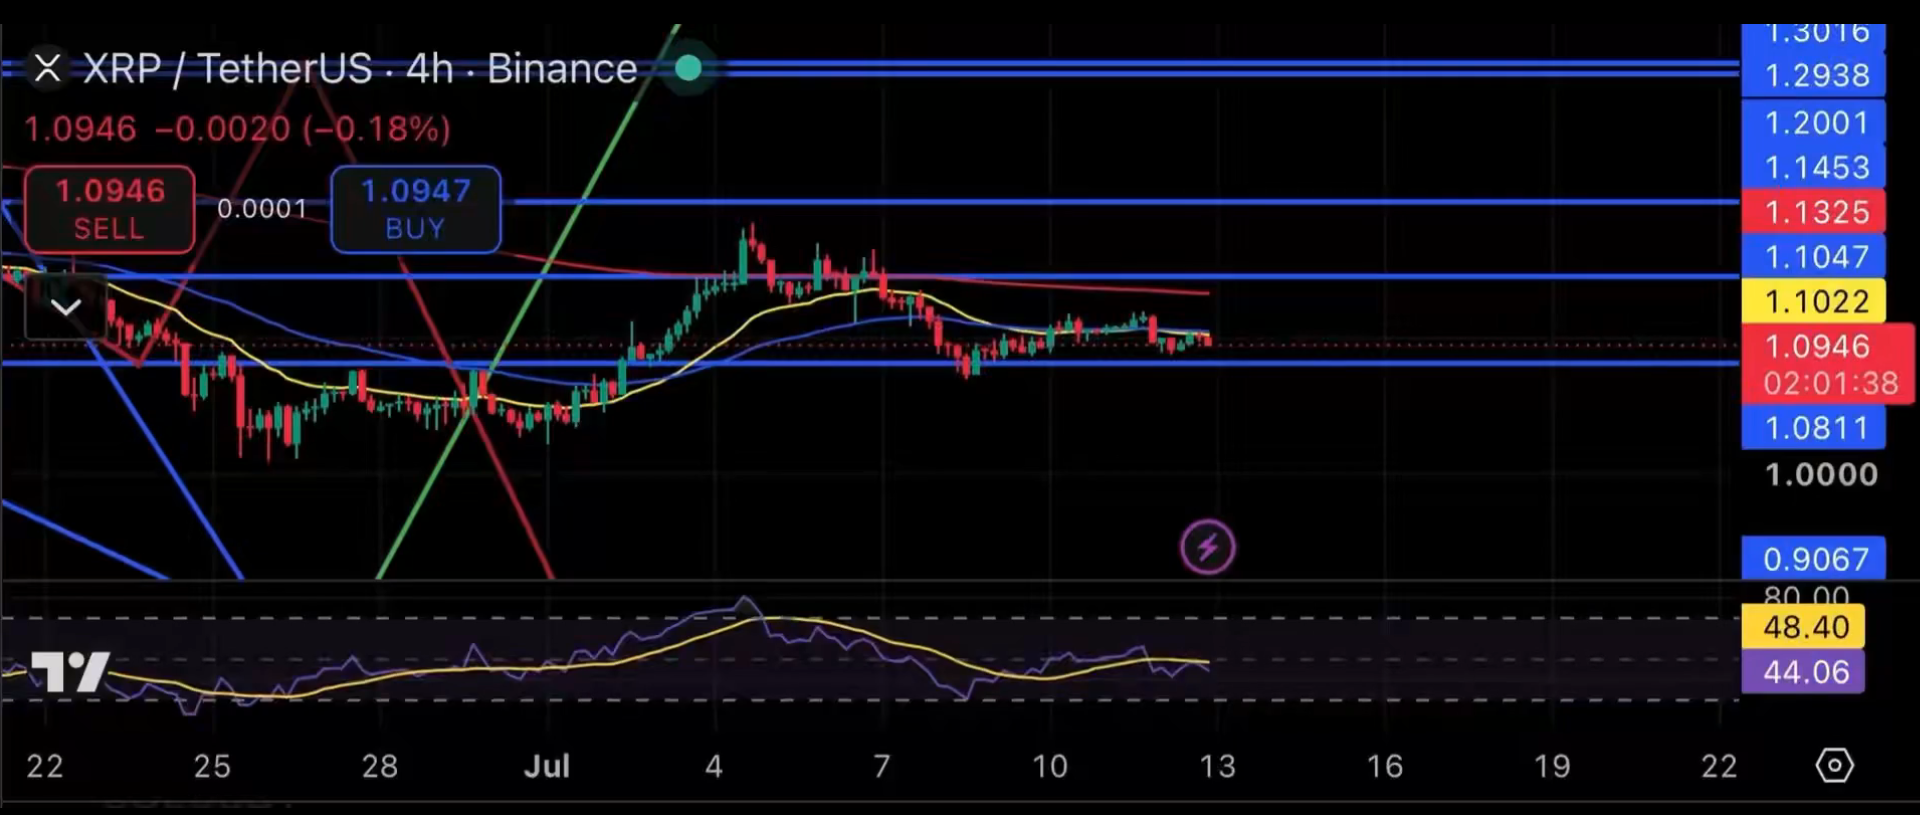
Task: Click date 25 on the time axis
Action: tap(212, 767)
